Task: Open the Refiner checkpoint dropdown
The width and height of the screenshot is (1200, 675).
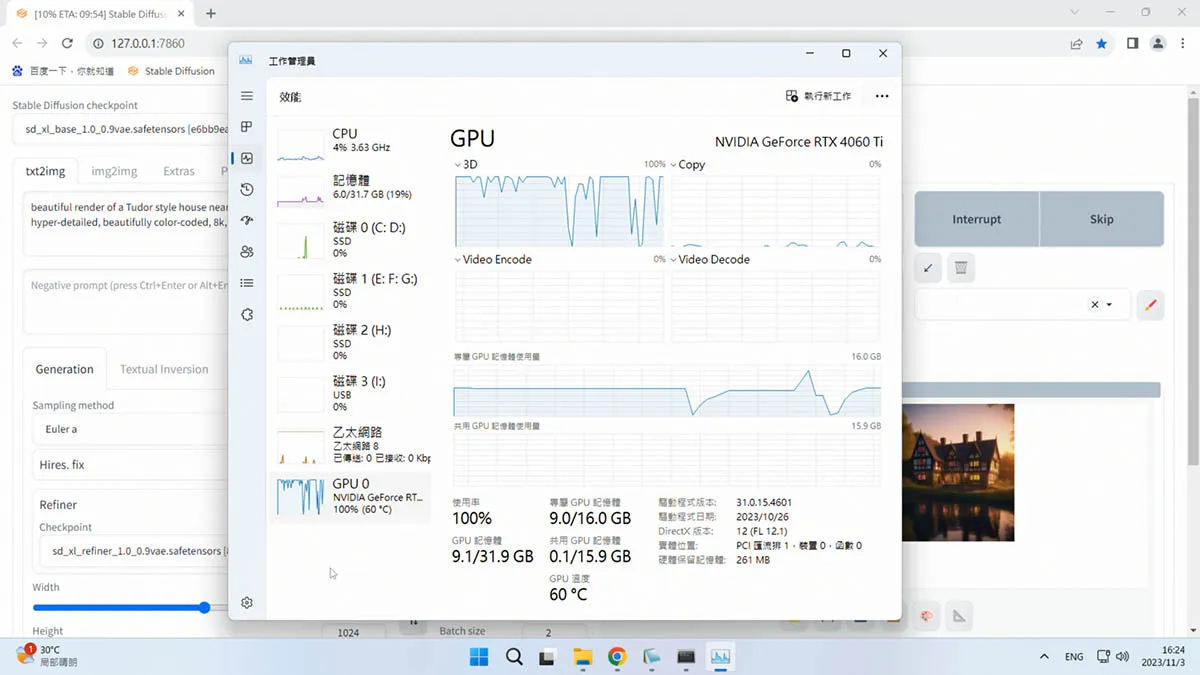Action: (134, 550)
